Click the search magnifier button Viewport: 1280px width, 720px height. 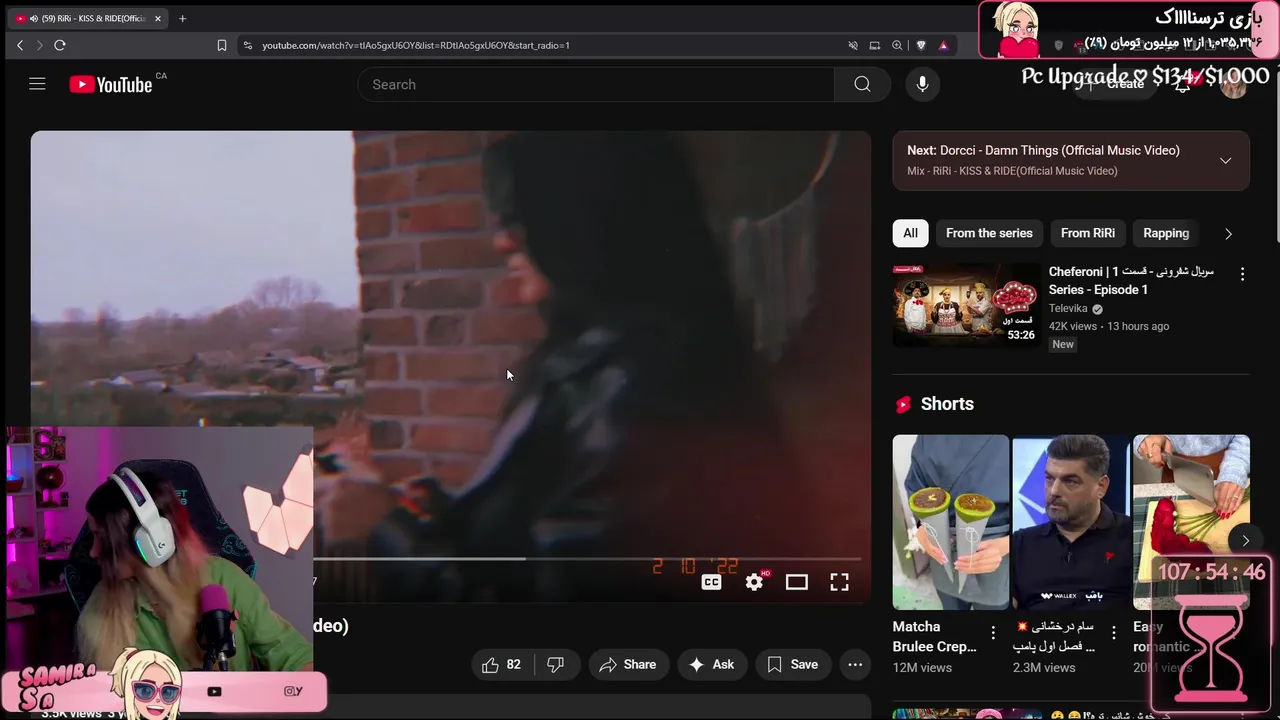tap(862, 84)
